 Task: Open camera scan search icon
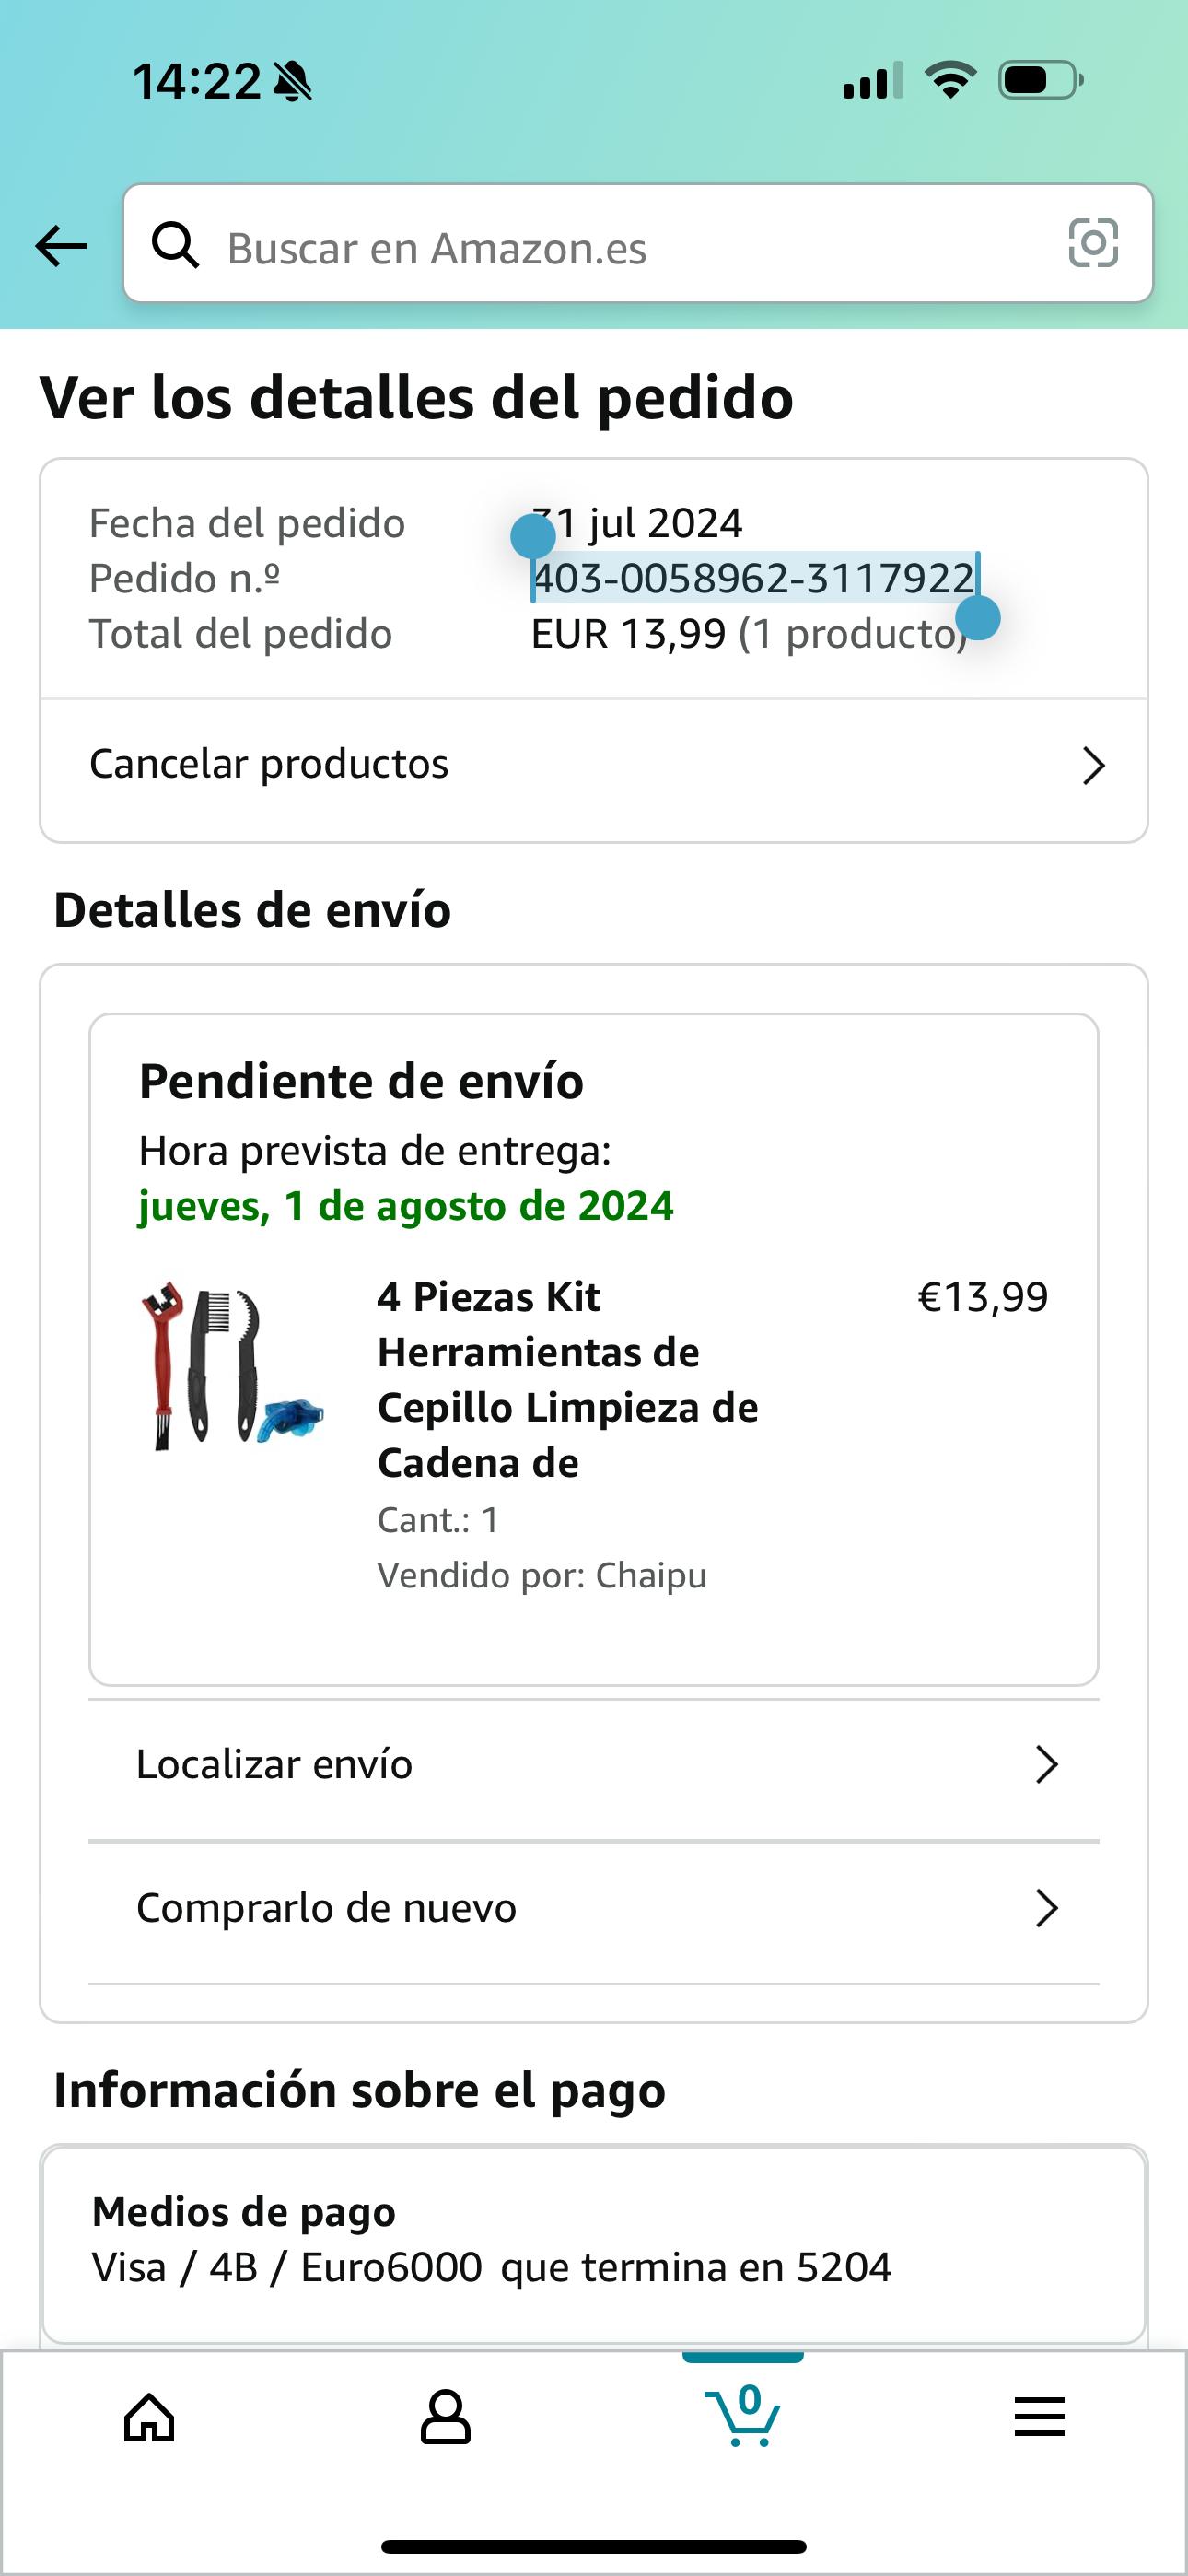coord(1092,243)
